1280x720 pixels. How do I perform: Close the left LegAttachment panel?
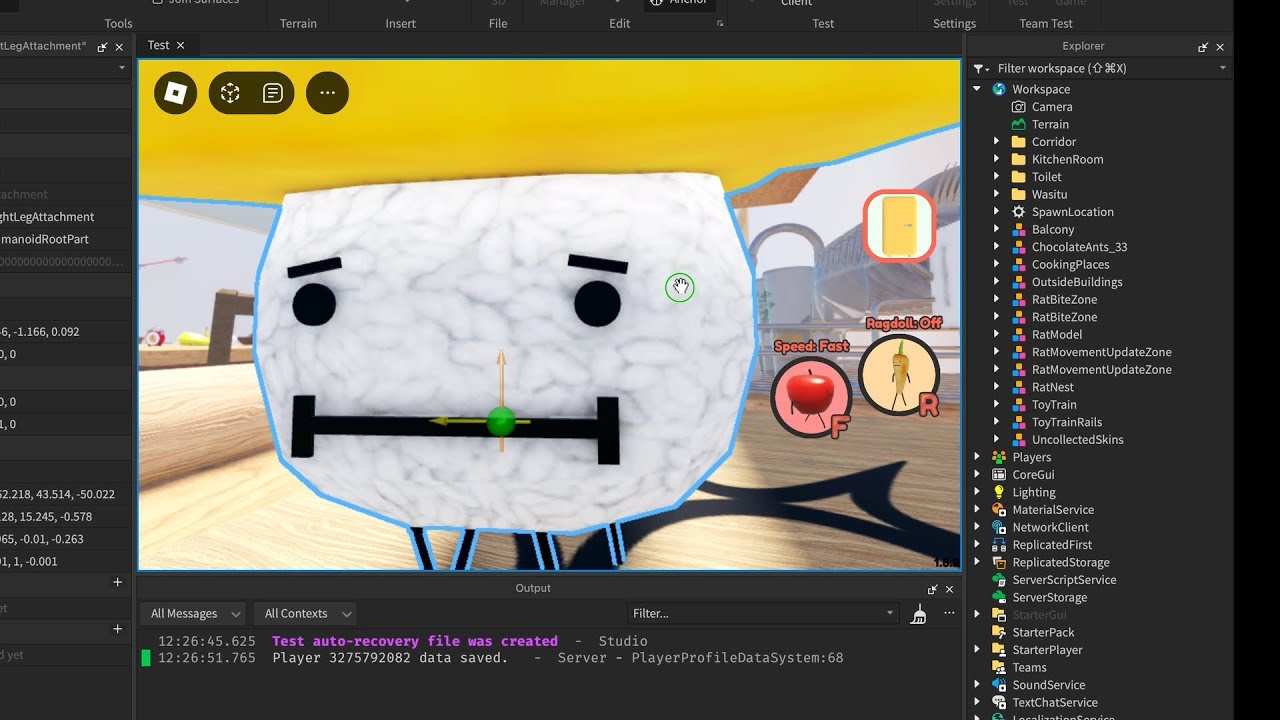point(119,47)
